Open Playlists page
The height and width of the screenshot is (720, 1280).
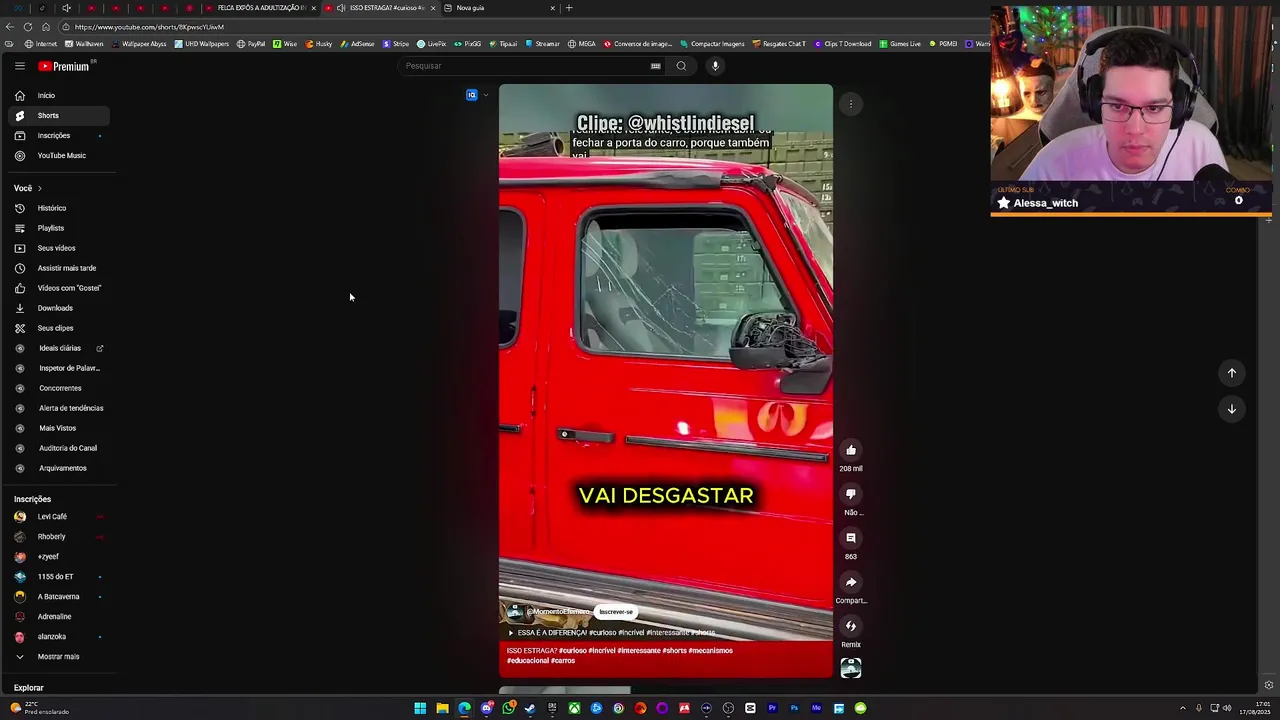click(57, 228)
